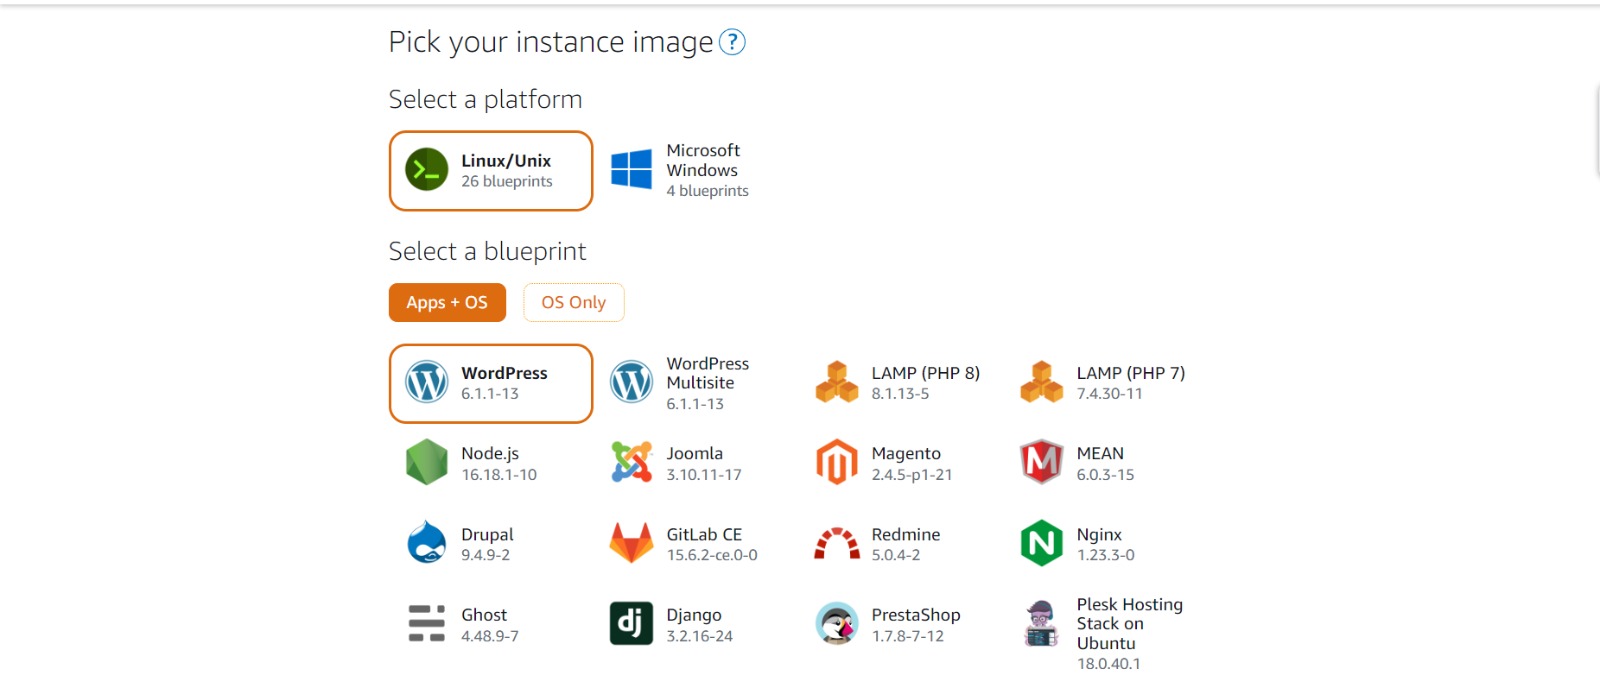
Task: Click the Nginx blueprint name
Action: 1099,534
